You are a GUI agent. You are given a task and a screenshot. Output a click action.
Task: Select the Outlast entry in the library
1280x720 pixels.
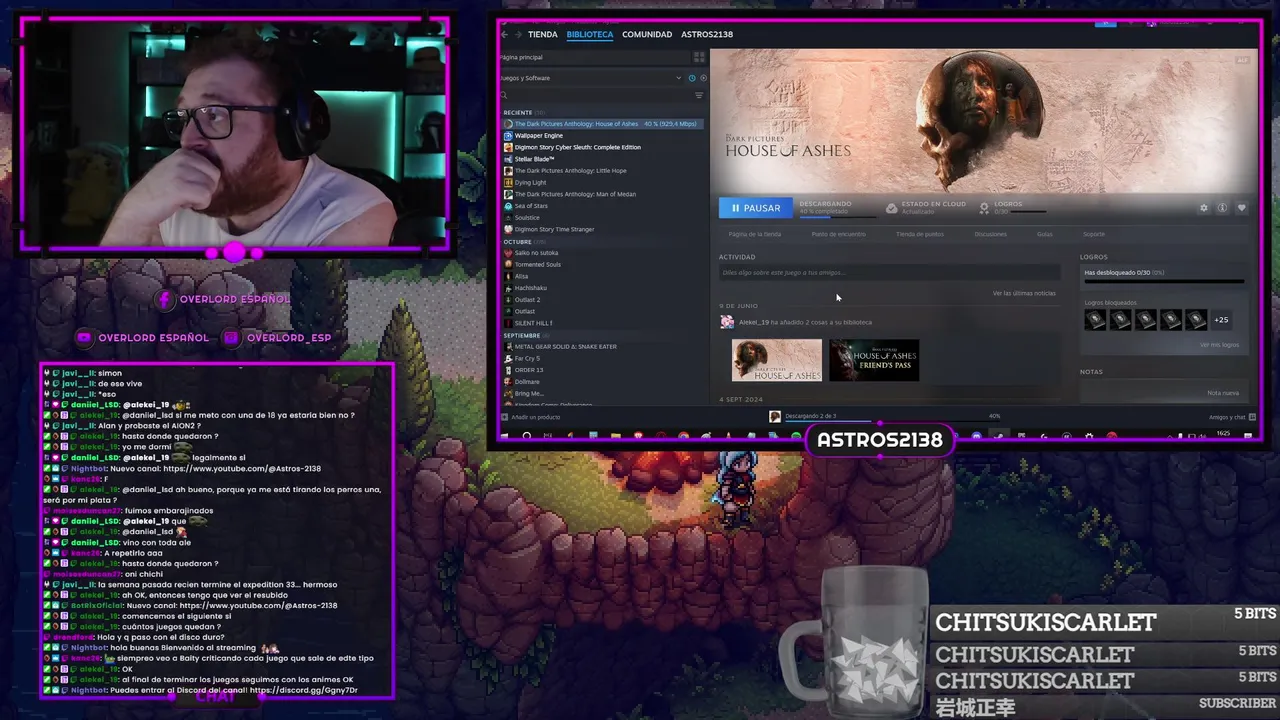coord(525,311)
